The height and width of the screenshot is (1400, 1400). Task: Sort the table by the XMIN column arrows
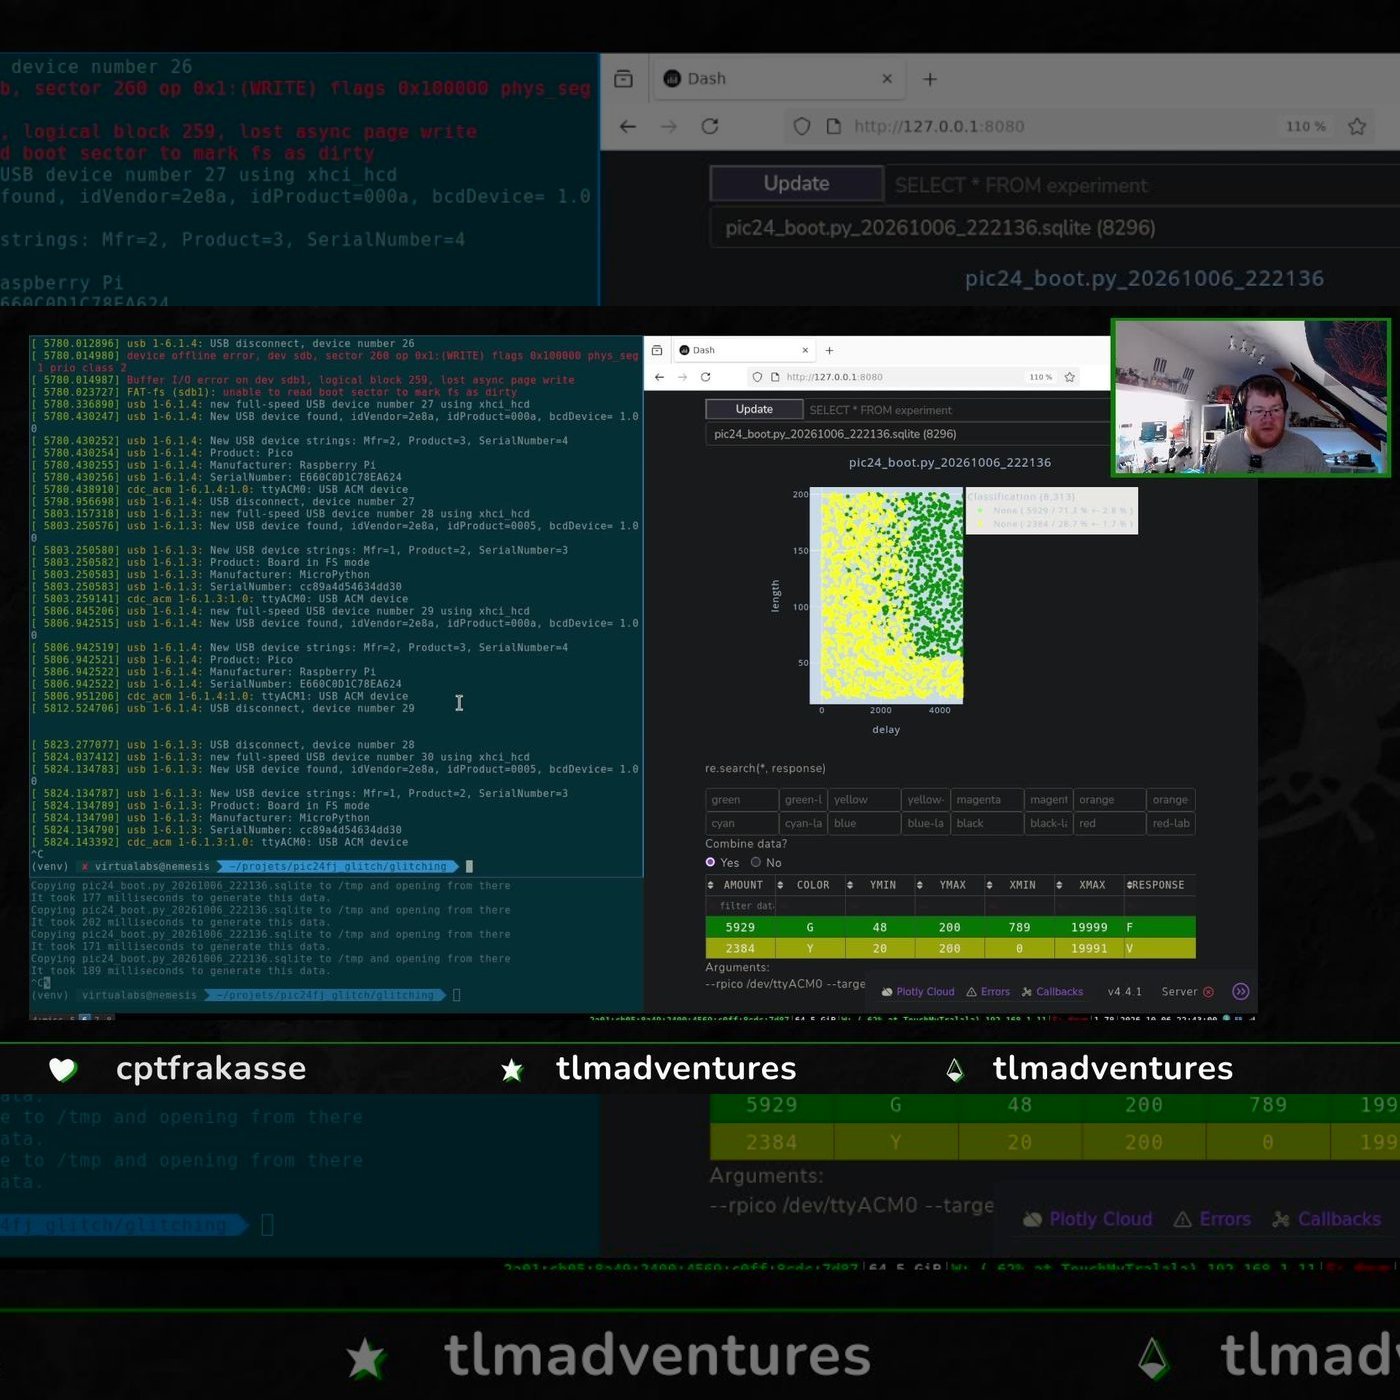click(x=989, y=885)
